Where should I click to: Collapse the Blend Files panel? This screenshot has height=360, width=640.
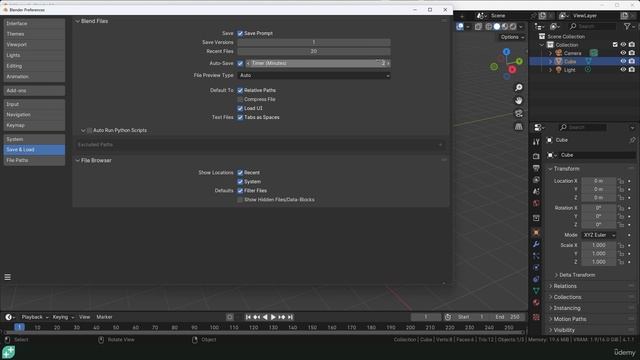(x=78, y=21)
